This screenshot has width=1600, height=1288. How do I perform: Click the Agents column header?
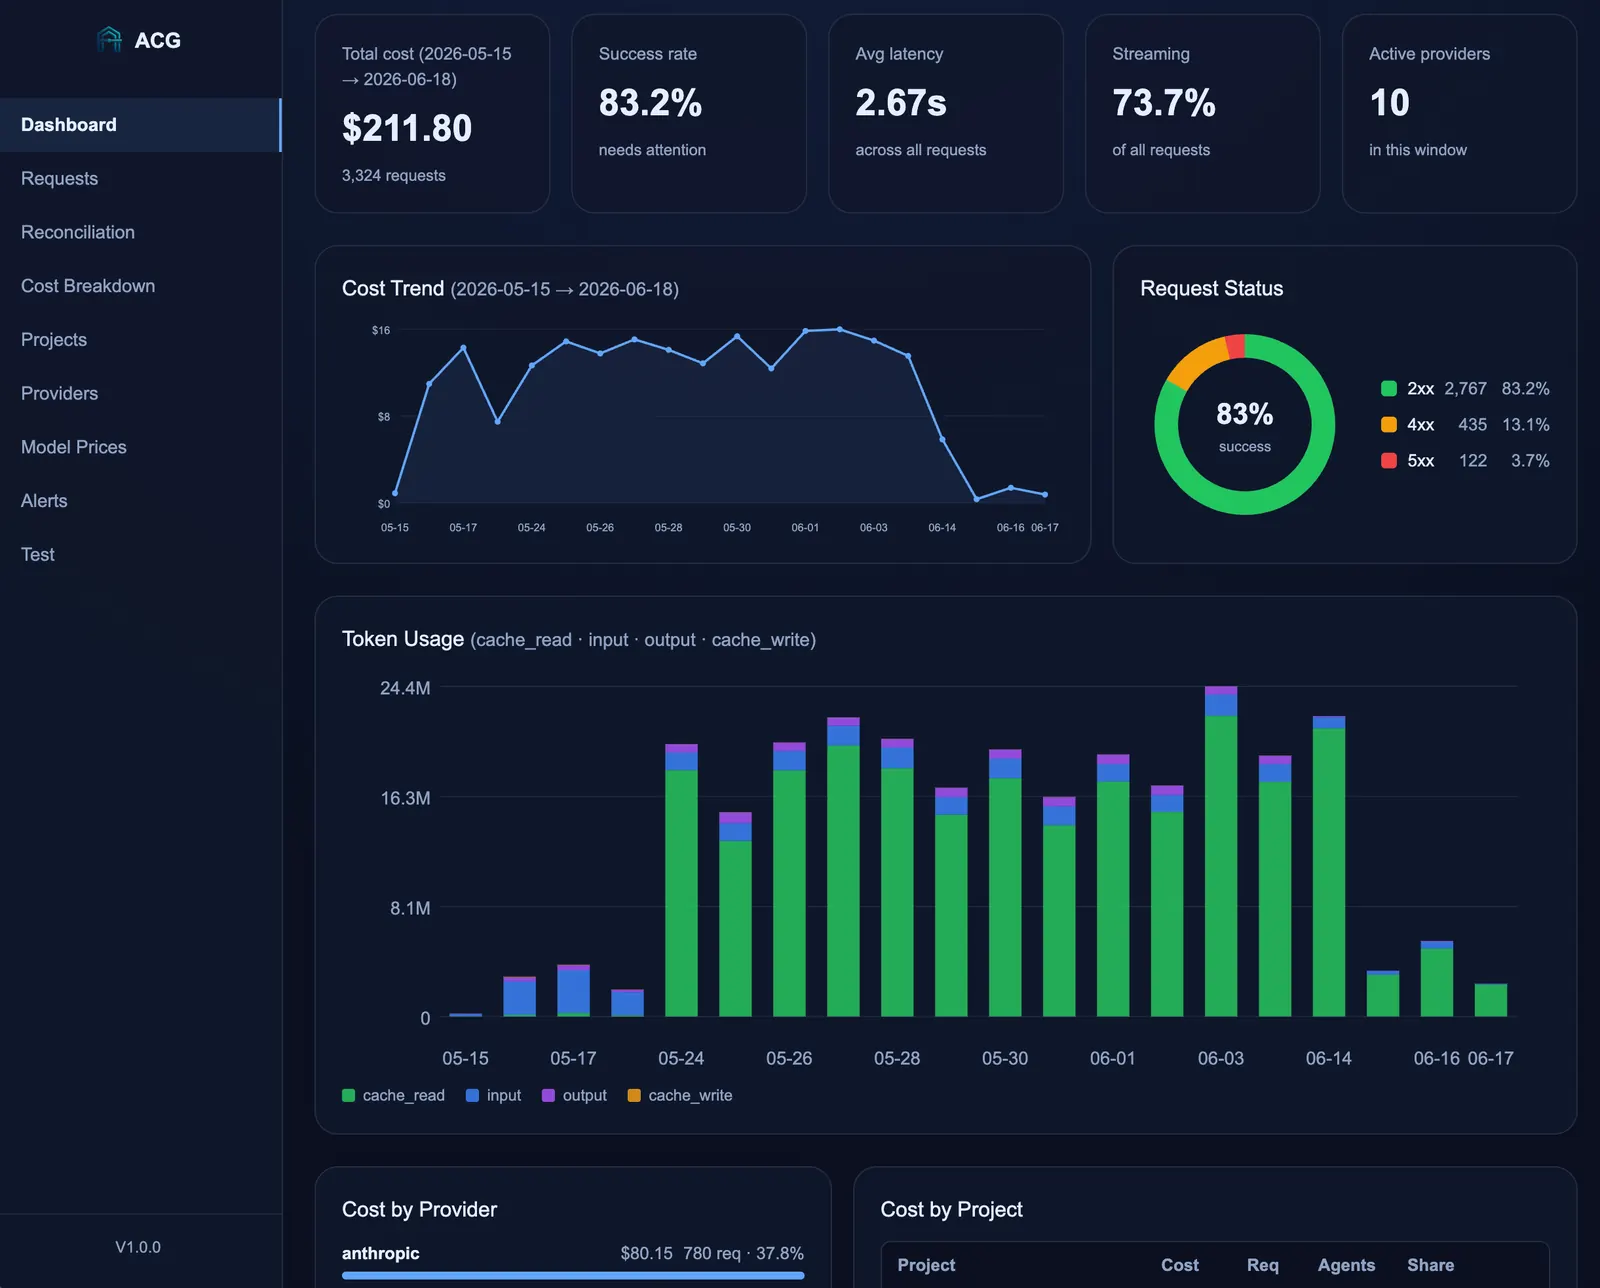1346,1265
